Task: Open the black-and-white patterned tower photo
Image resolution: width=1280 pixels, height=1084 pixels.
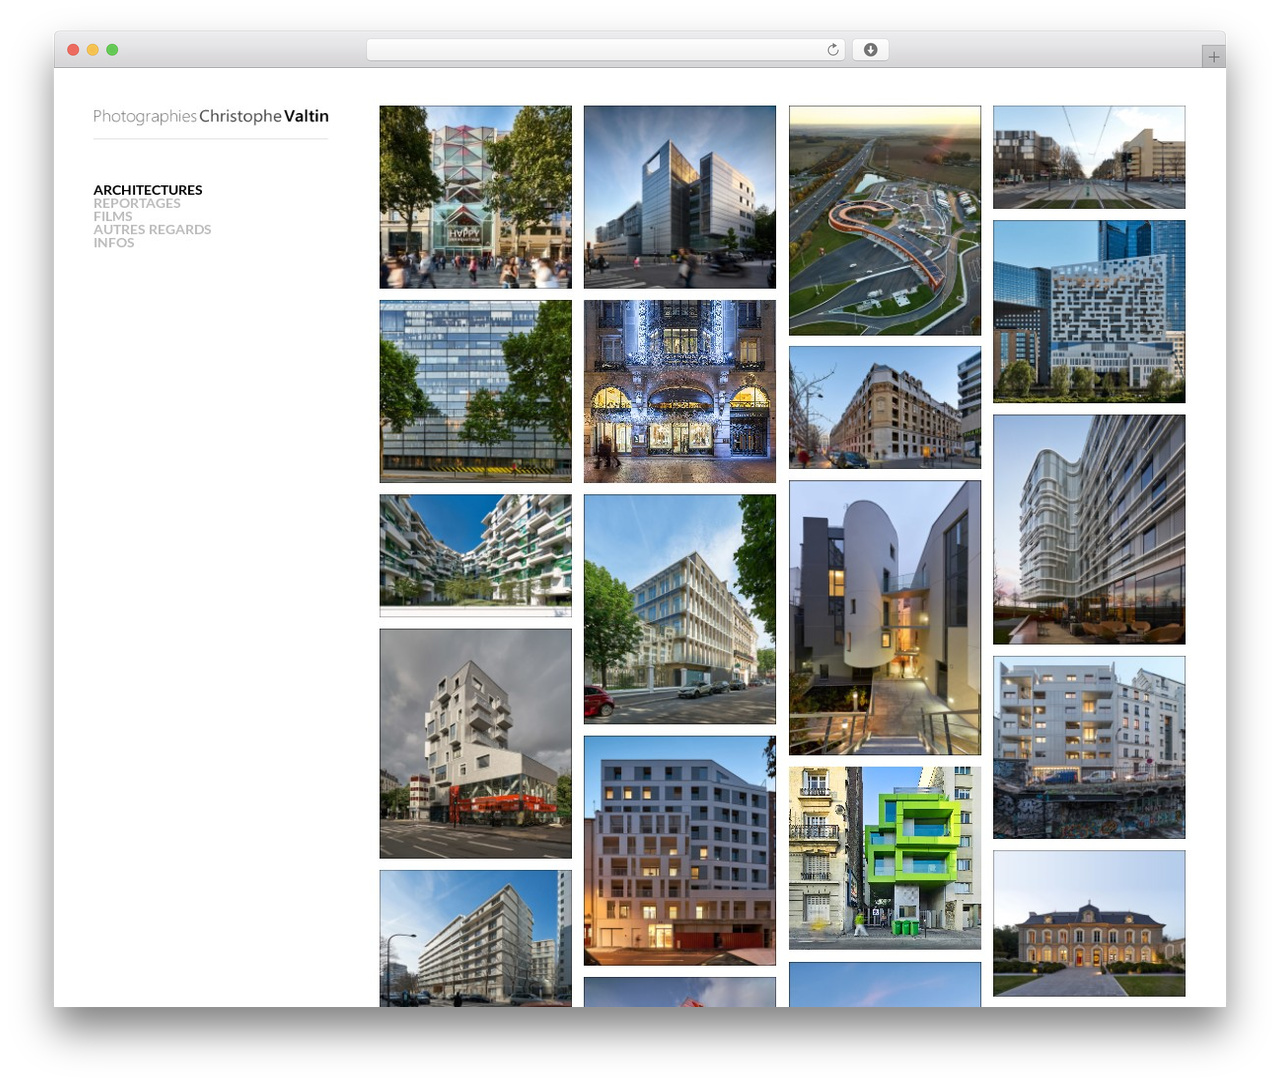Action: 1089,312
